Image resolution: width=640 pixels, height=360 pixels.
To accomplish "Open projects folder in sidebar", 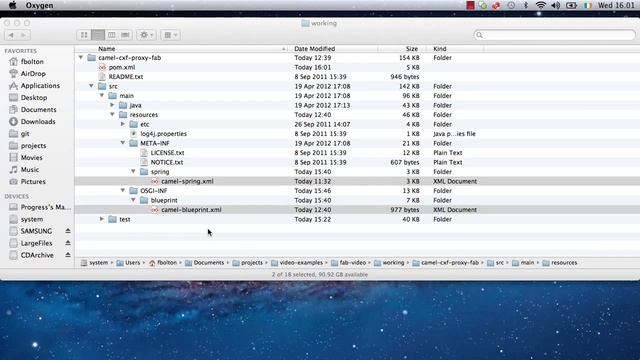I will pyautogui.click(x=33, y=145).
